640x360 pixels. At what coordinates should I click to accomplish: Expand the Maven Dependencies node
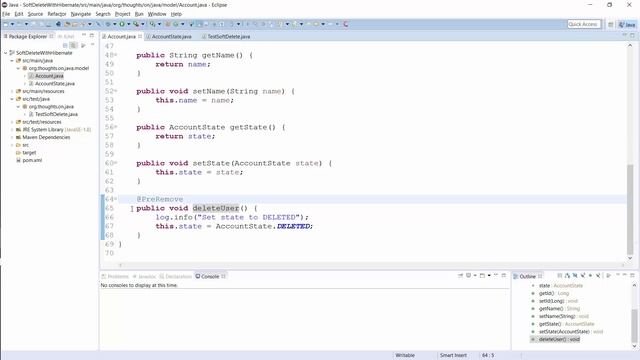pos(12,137)
